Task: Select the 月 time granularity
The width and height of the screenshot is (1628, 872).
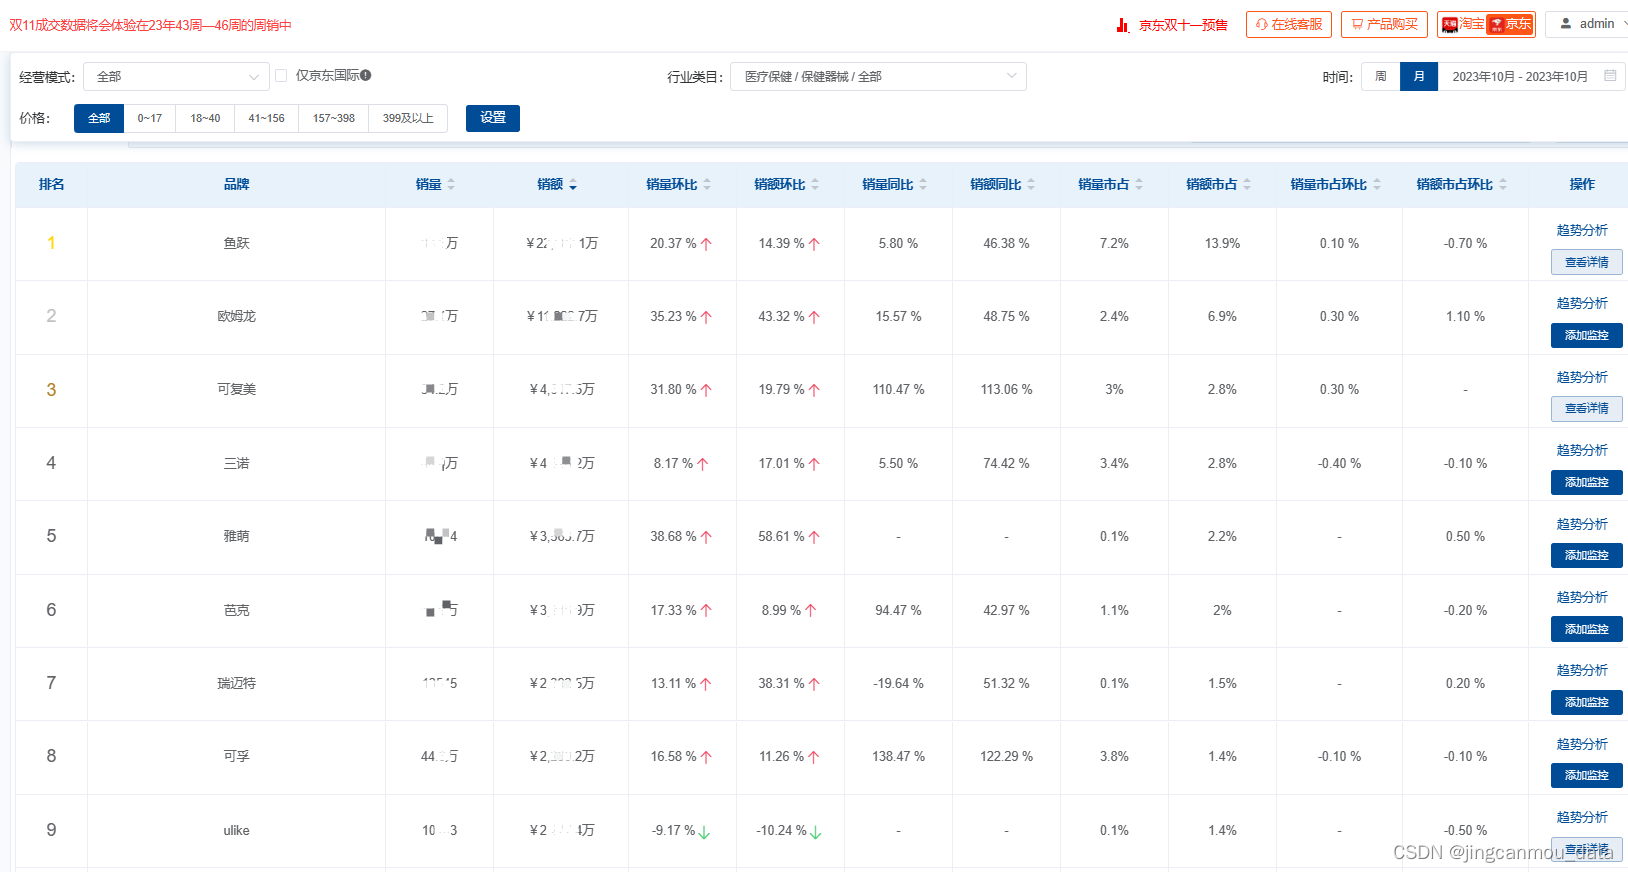Action: coord(1419,77)
